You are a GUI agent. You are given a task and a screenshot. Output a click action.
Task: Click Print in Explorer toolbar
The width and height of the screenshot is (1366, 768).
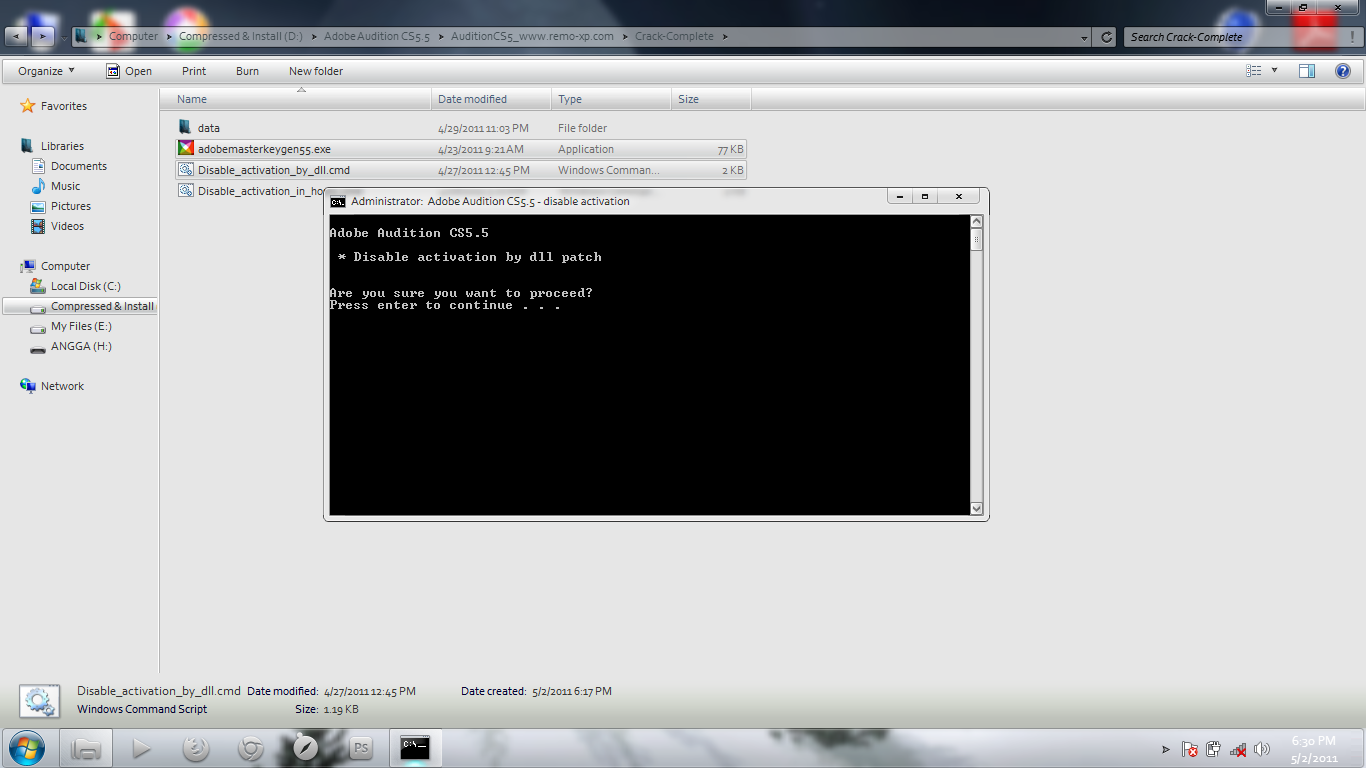click(x=194, y=71)
